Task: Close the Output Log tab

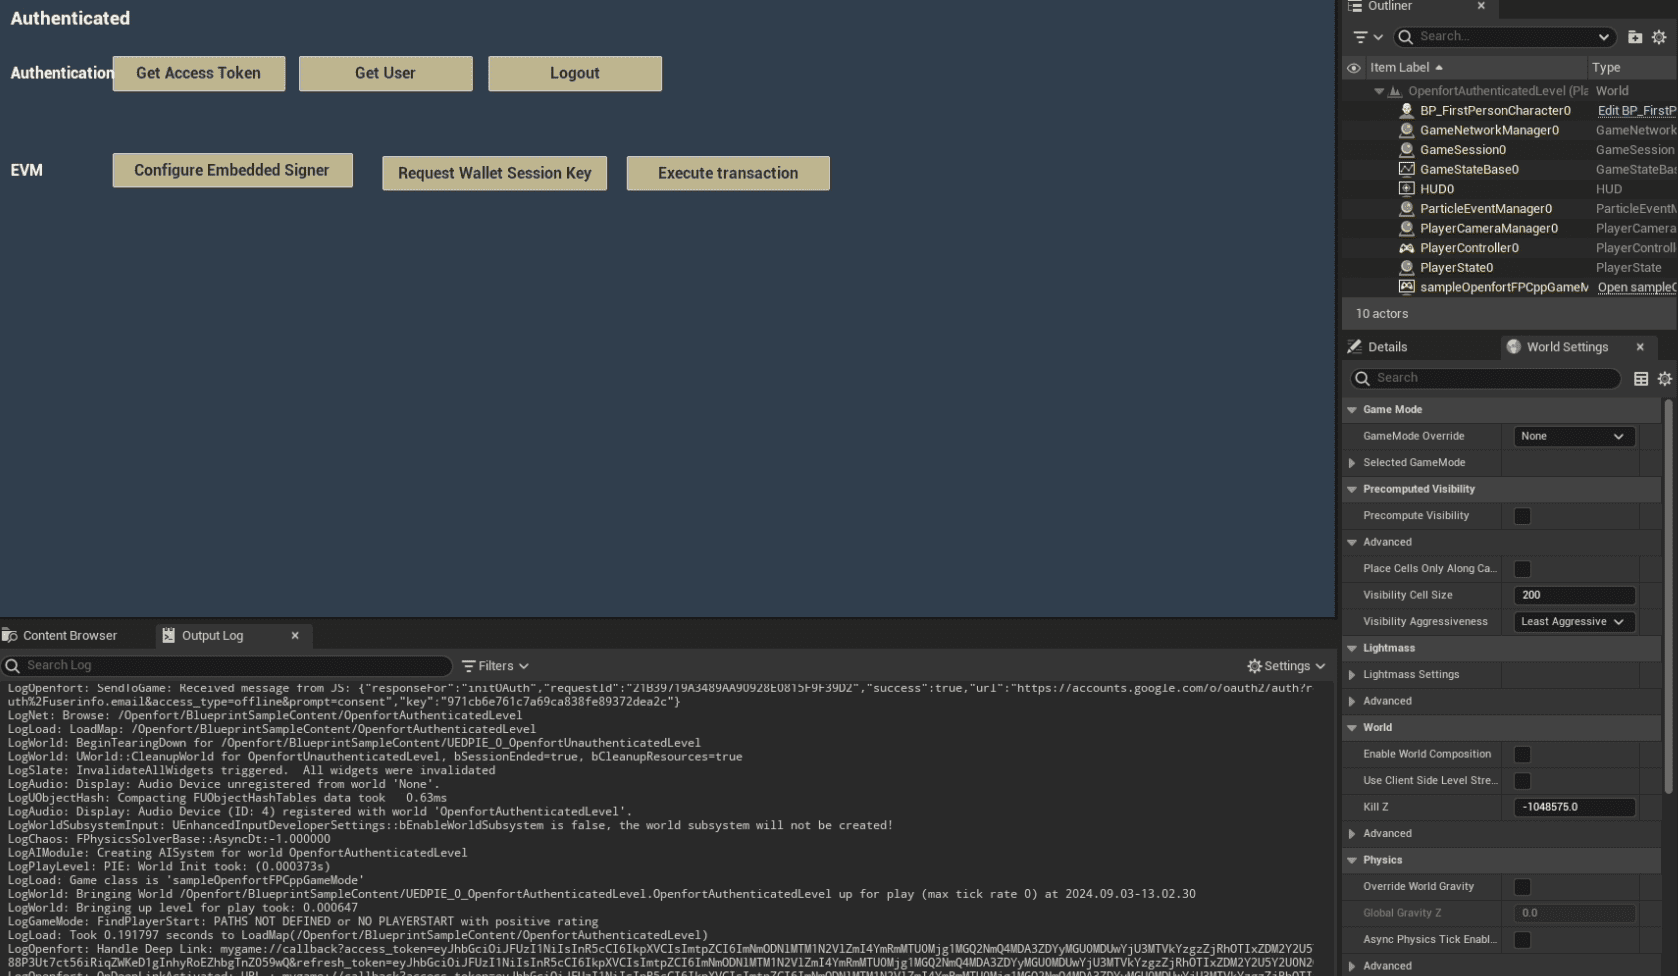Action: [x=295, y=636]
